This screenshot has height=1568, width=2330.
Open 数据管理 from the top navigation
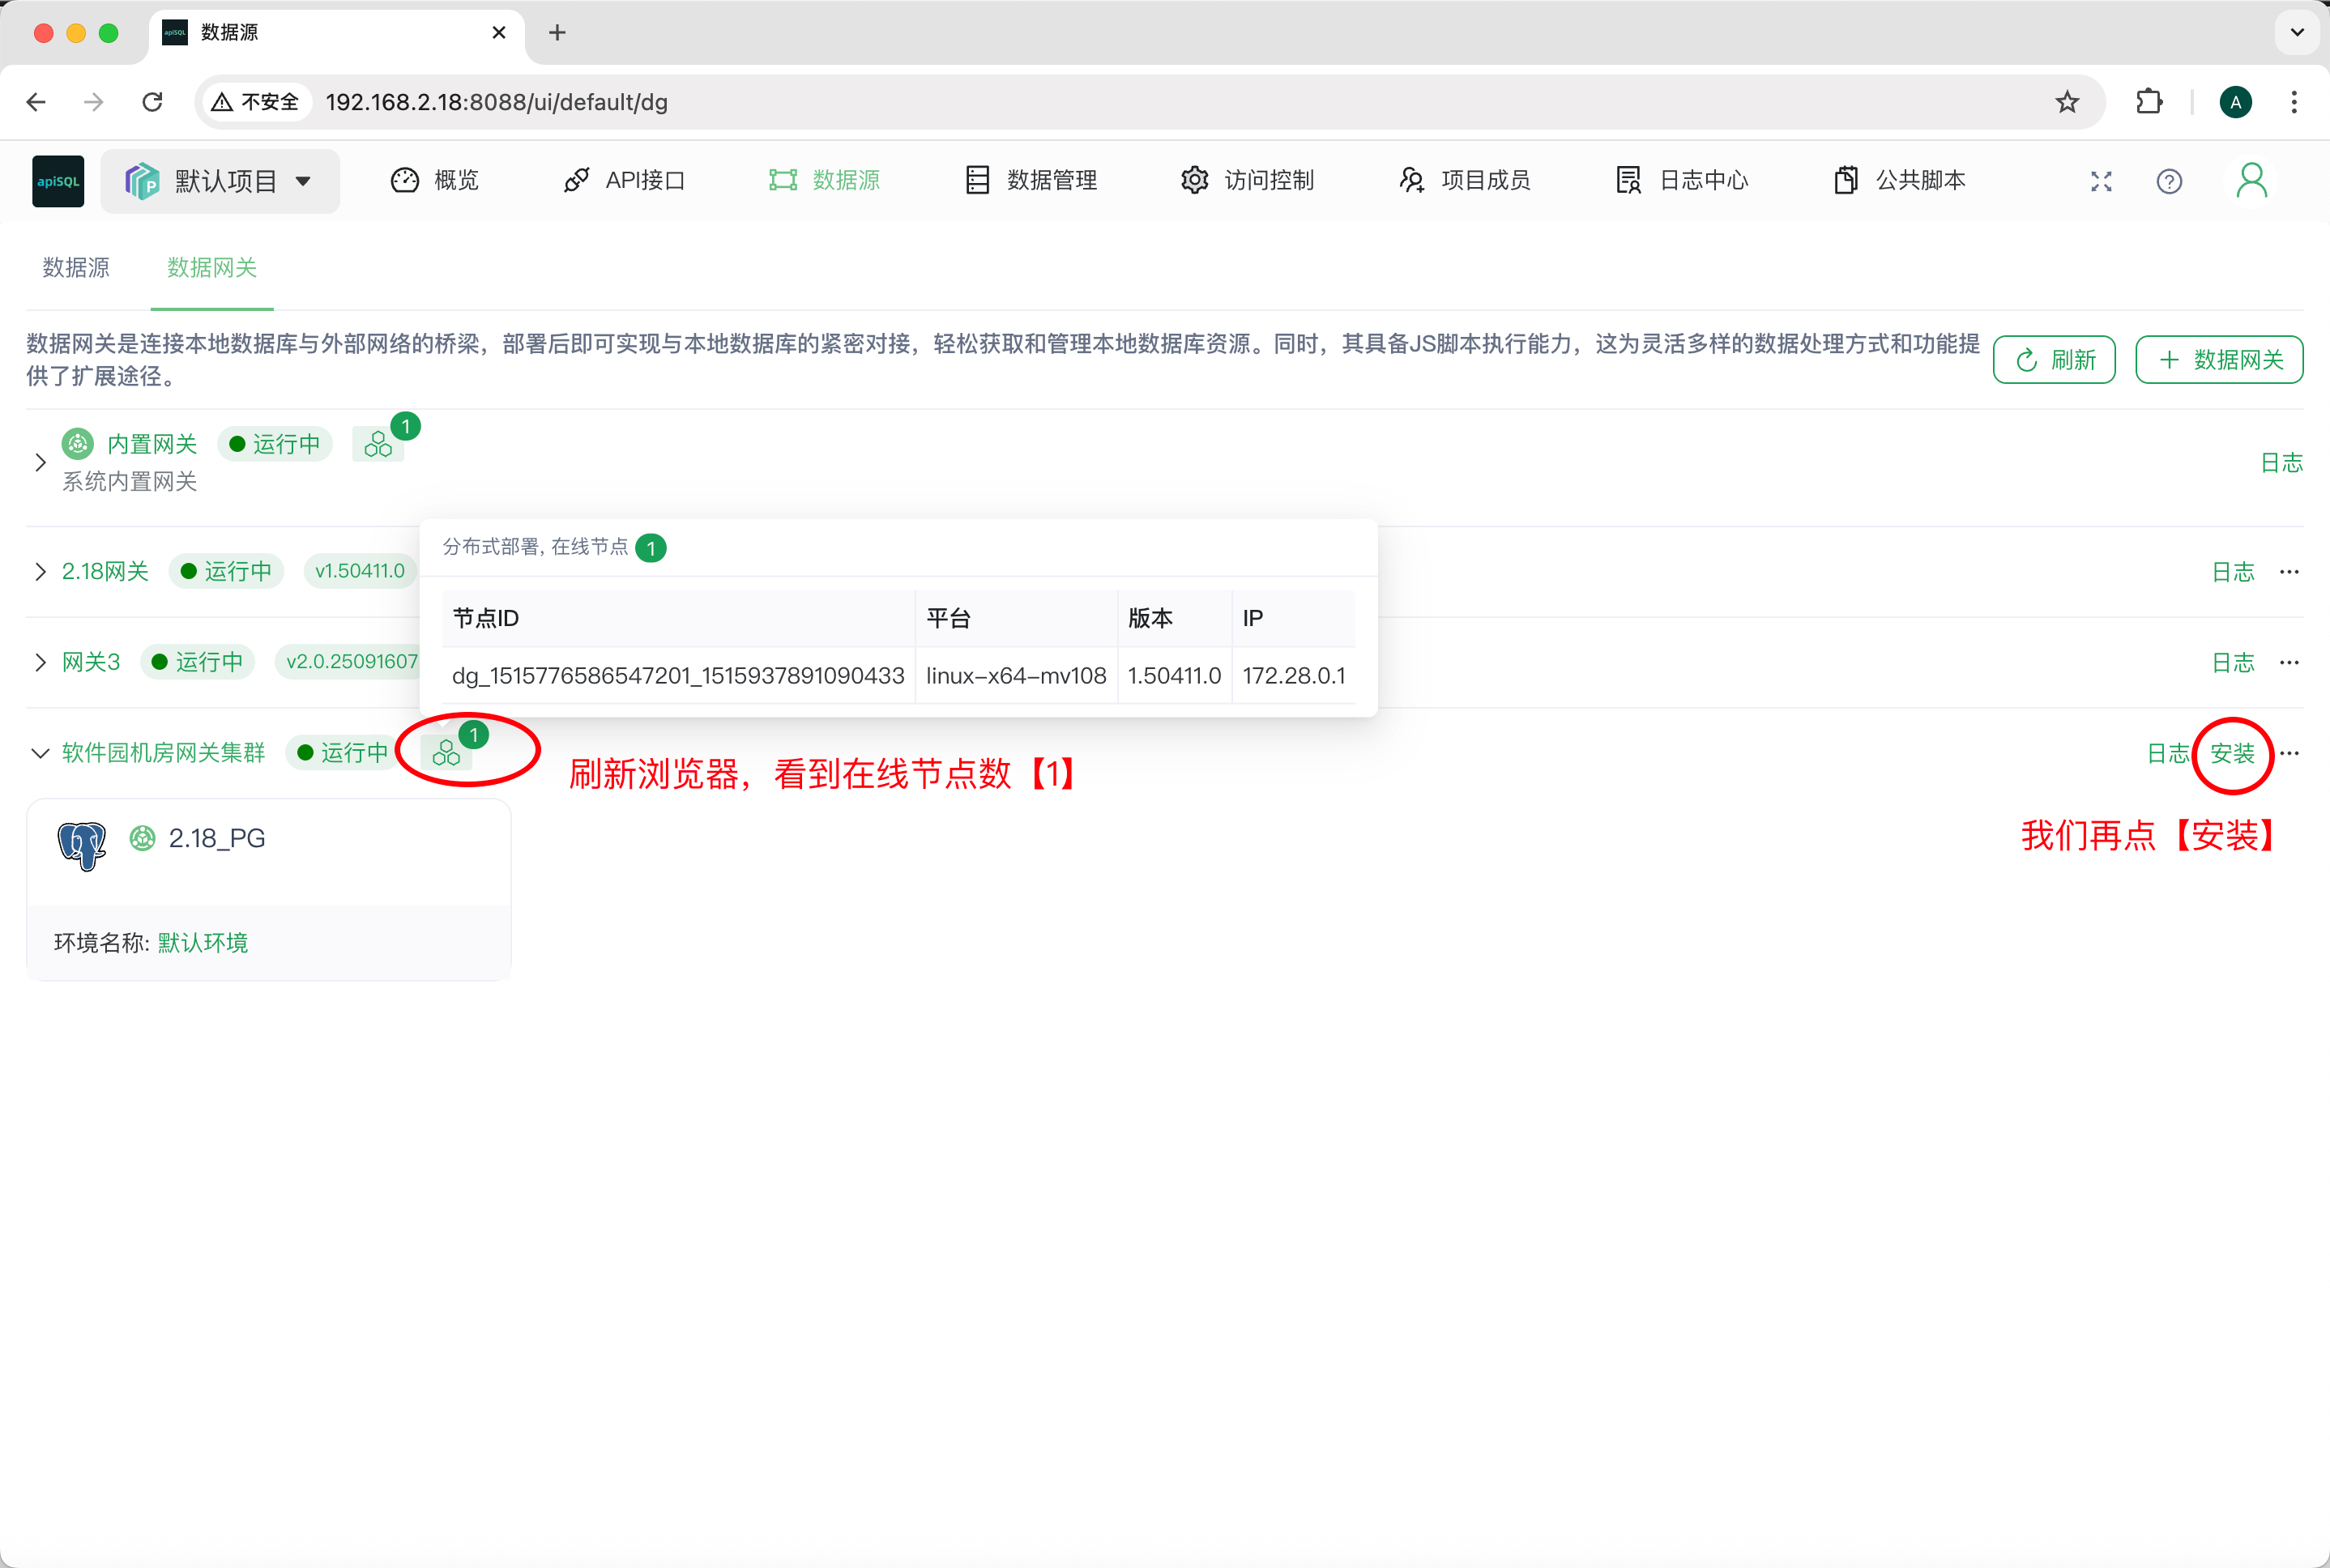[x=976, y=180]
